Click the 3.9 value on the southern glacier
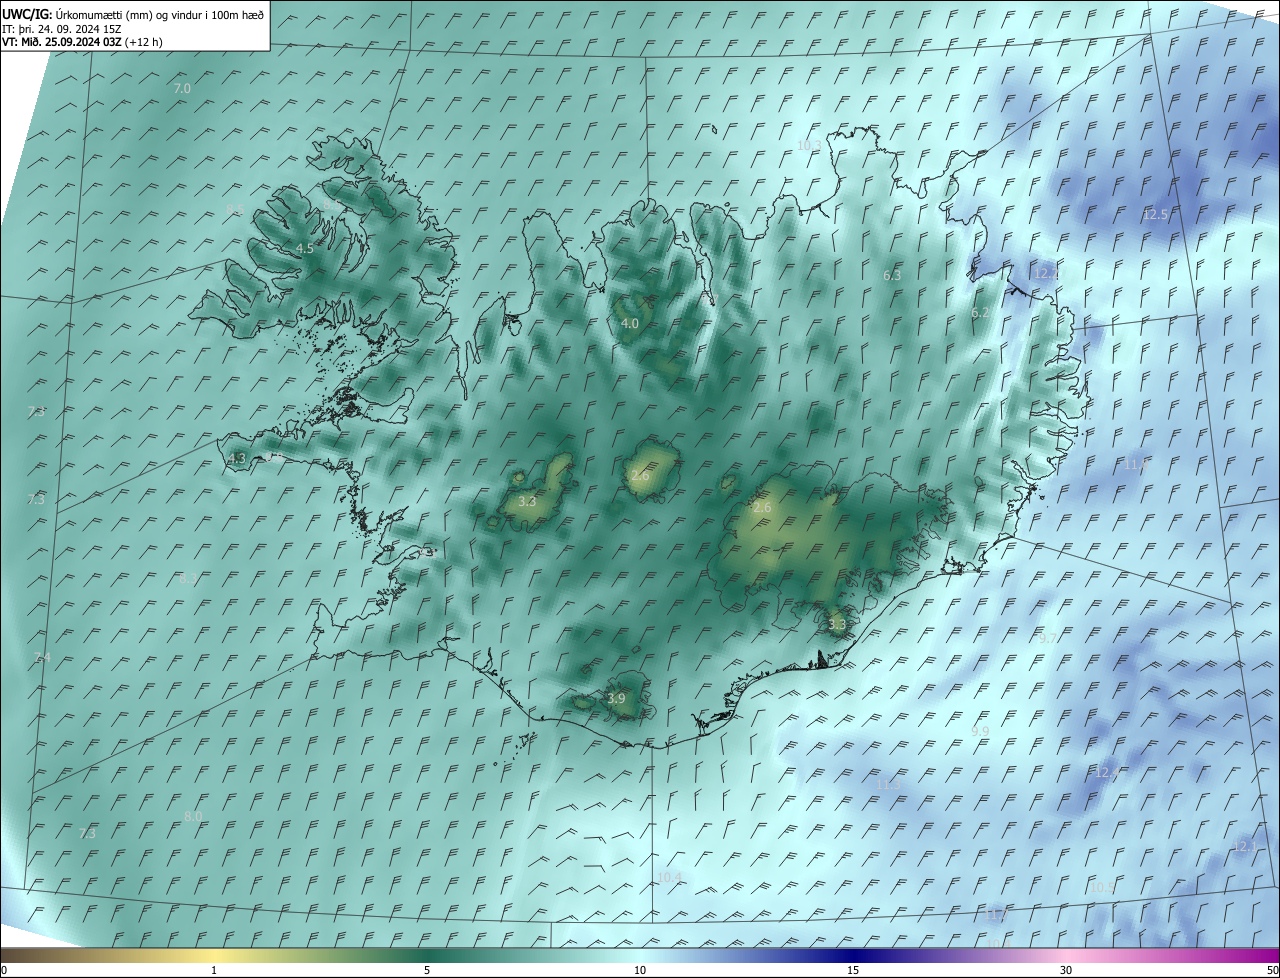This screenshot has width=1280, height=978. tap(616, 699)
